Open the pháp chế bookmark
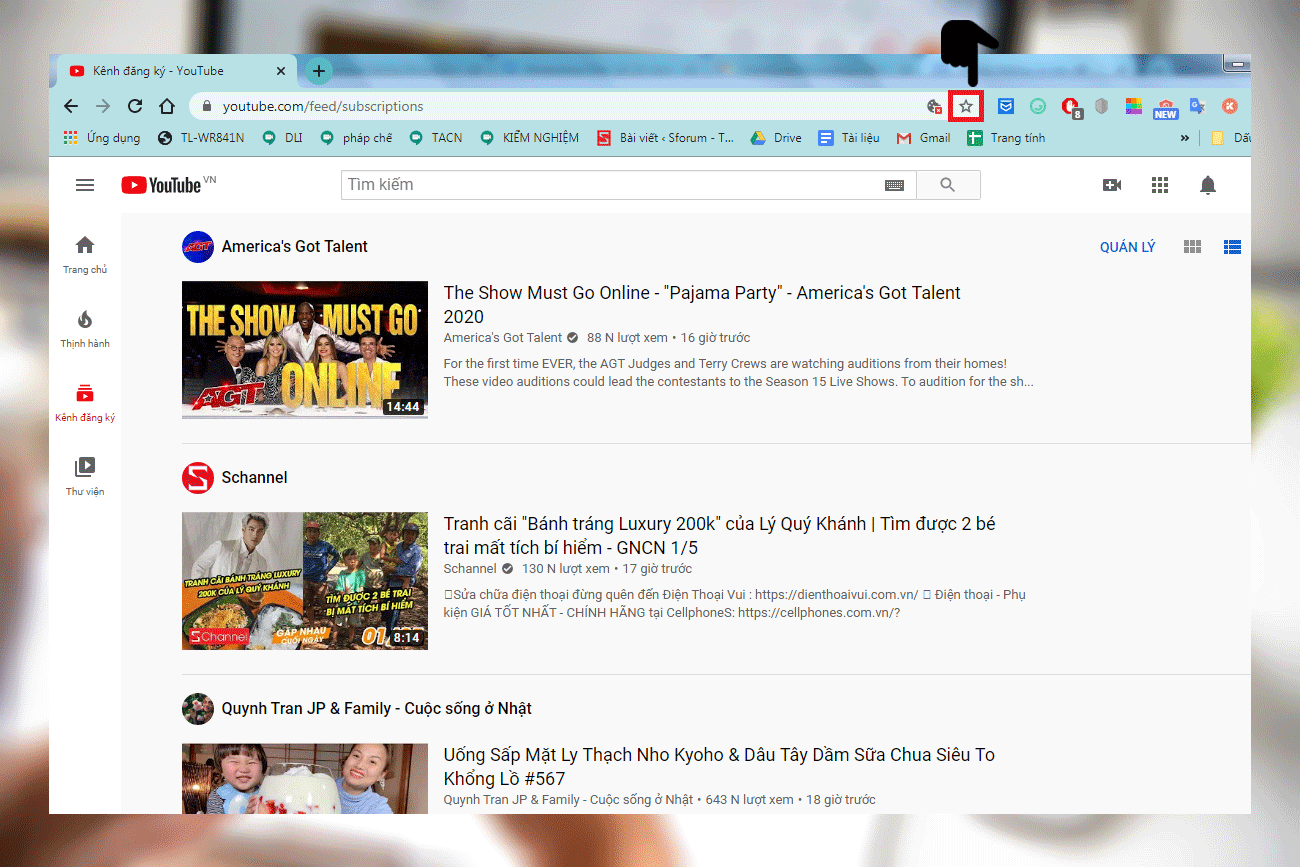This screenshot has height=867, width=1300. (356, 138)
